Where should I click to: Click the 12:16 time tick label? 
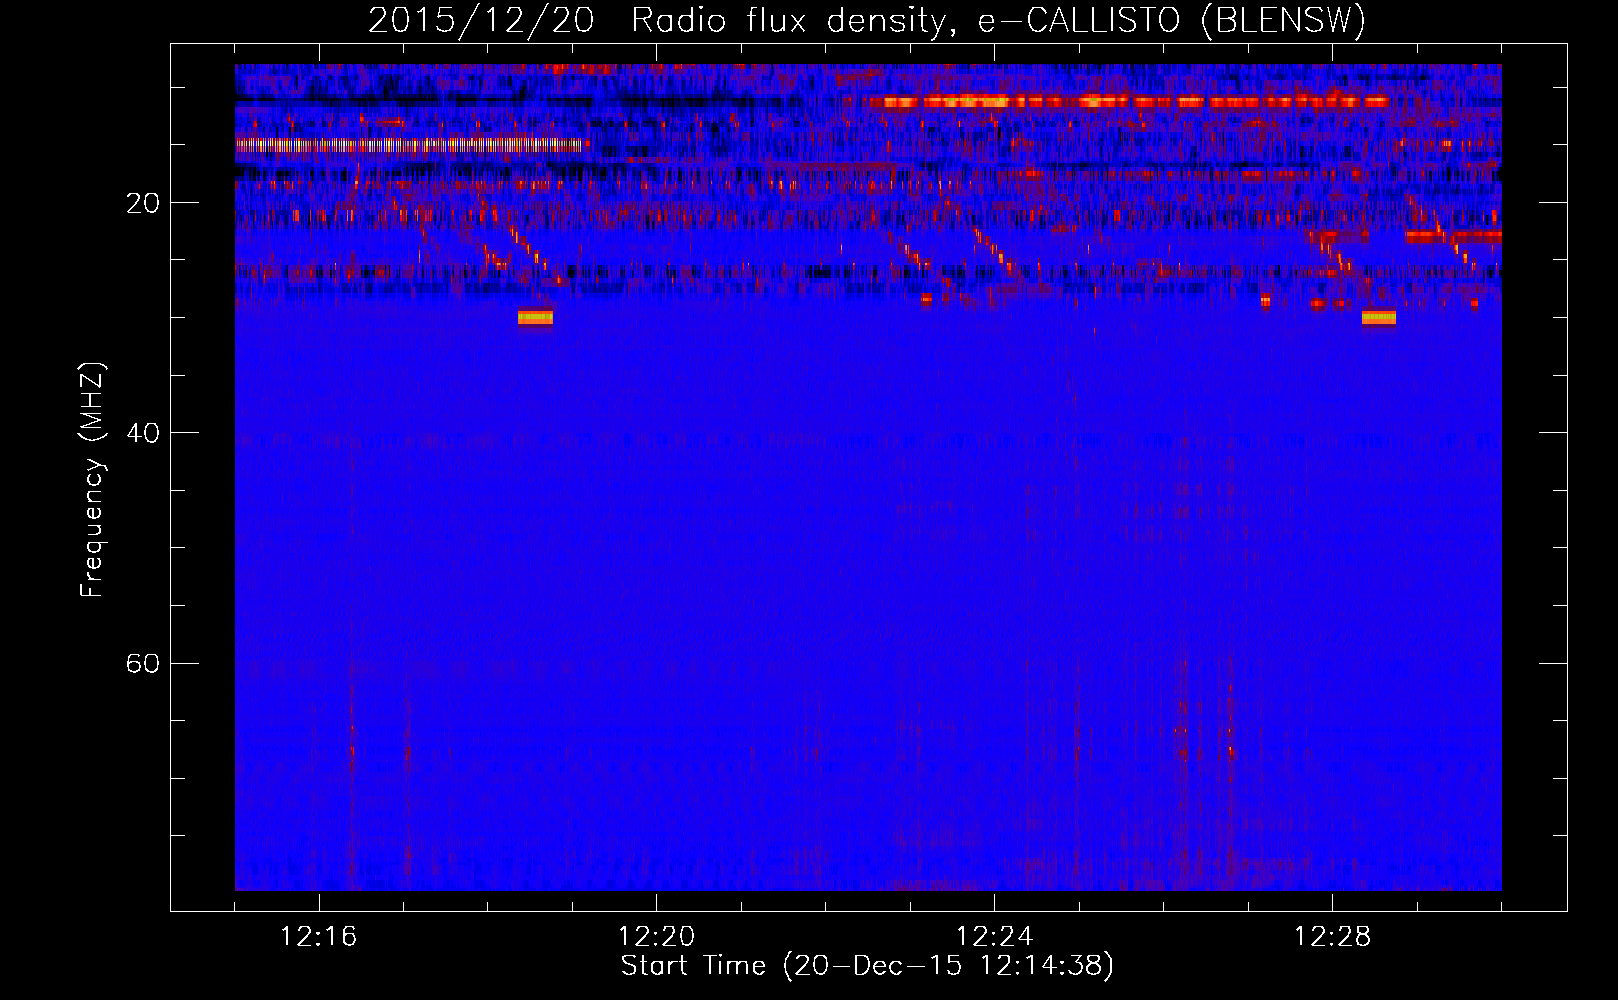coord(318,937)
